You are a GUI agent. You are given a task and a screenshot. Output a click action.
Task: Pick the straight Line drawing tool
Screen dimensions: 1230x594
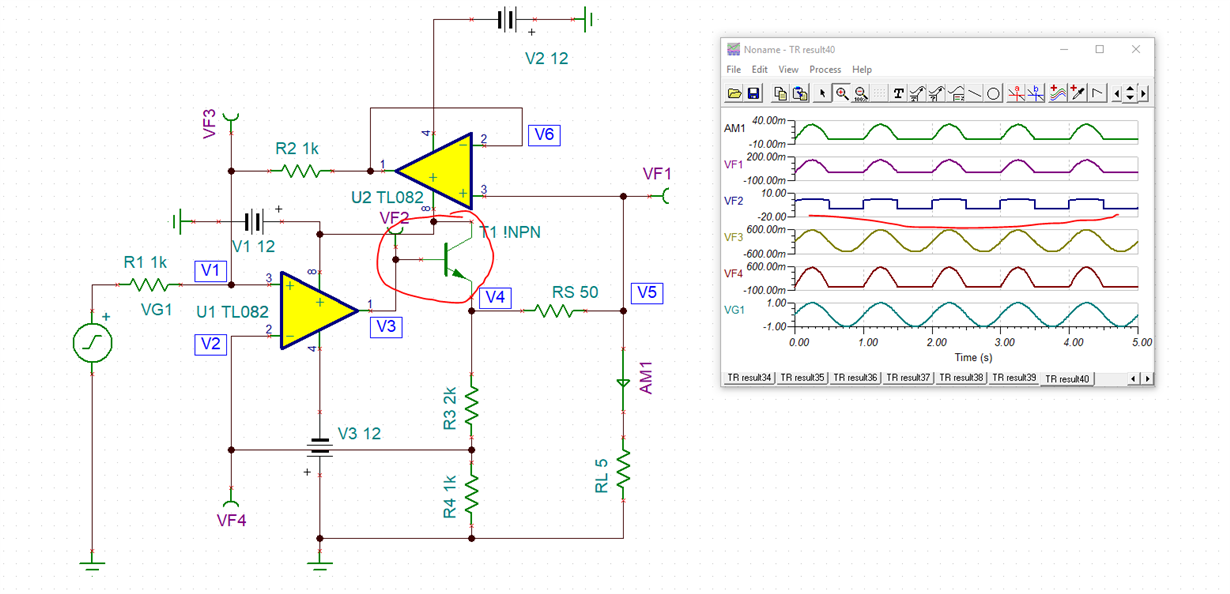pyautogui.click(x=975, y=93)
